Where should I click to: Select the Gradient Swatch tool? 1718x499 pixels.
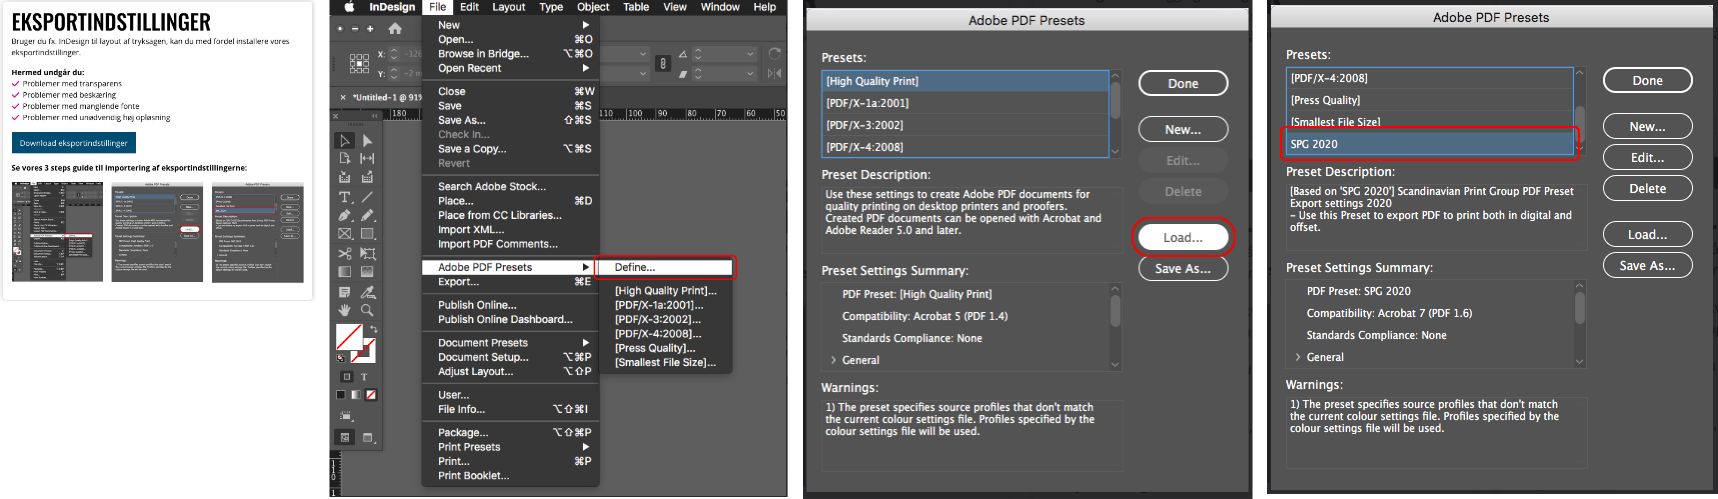(345, 271)
